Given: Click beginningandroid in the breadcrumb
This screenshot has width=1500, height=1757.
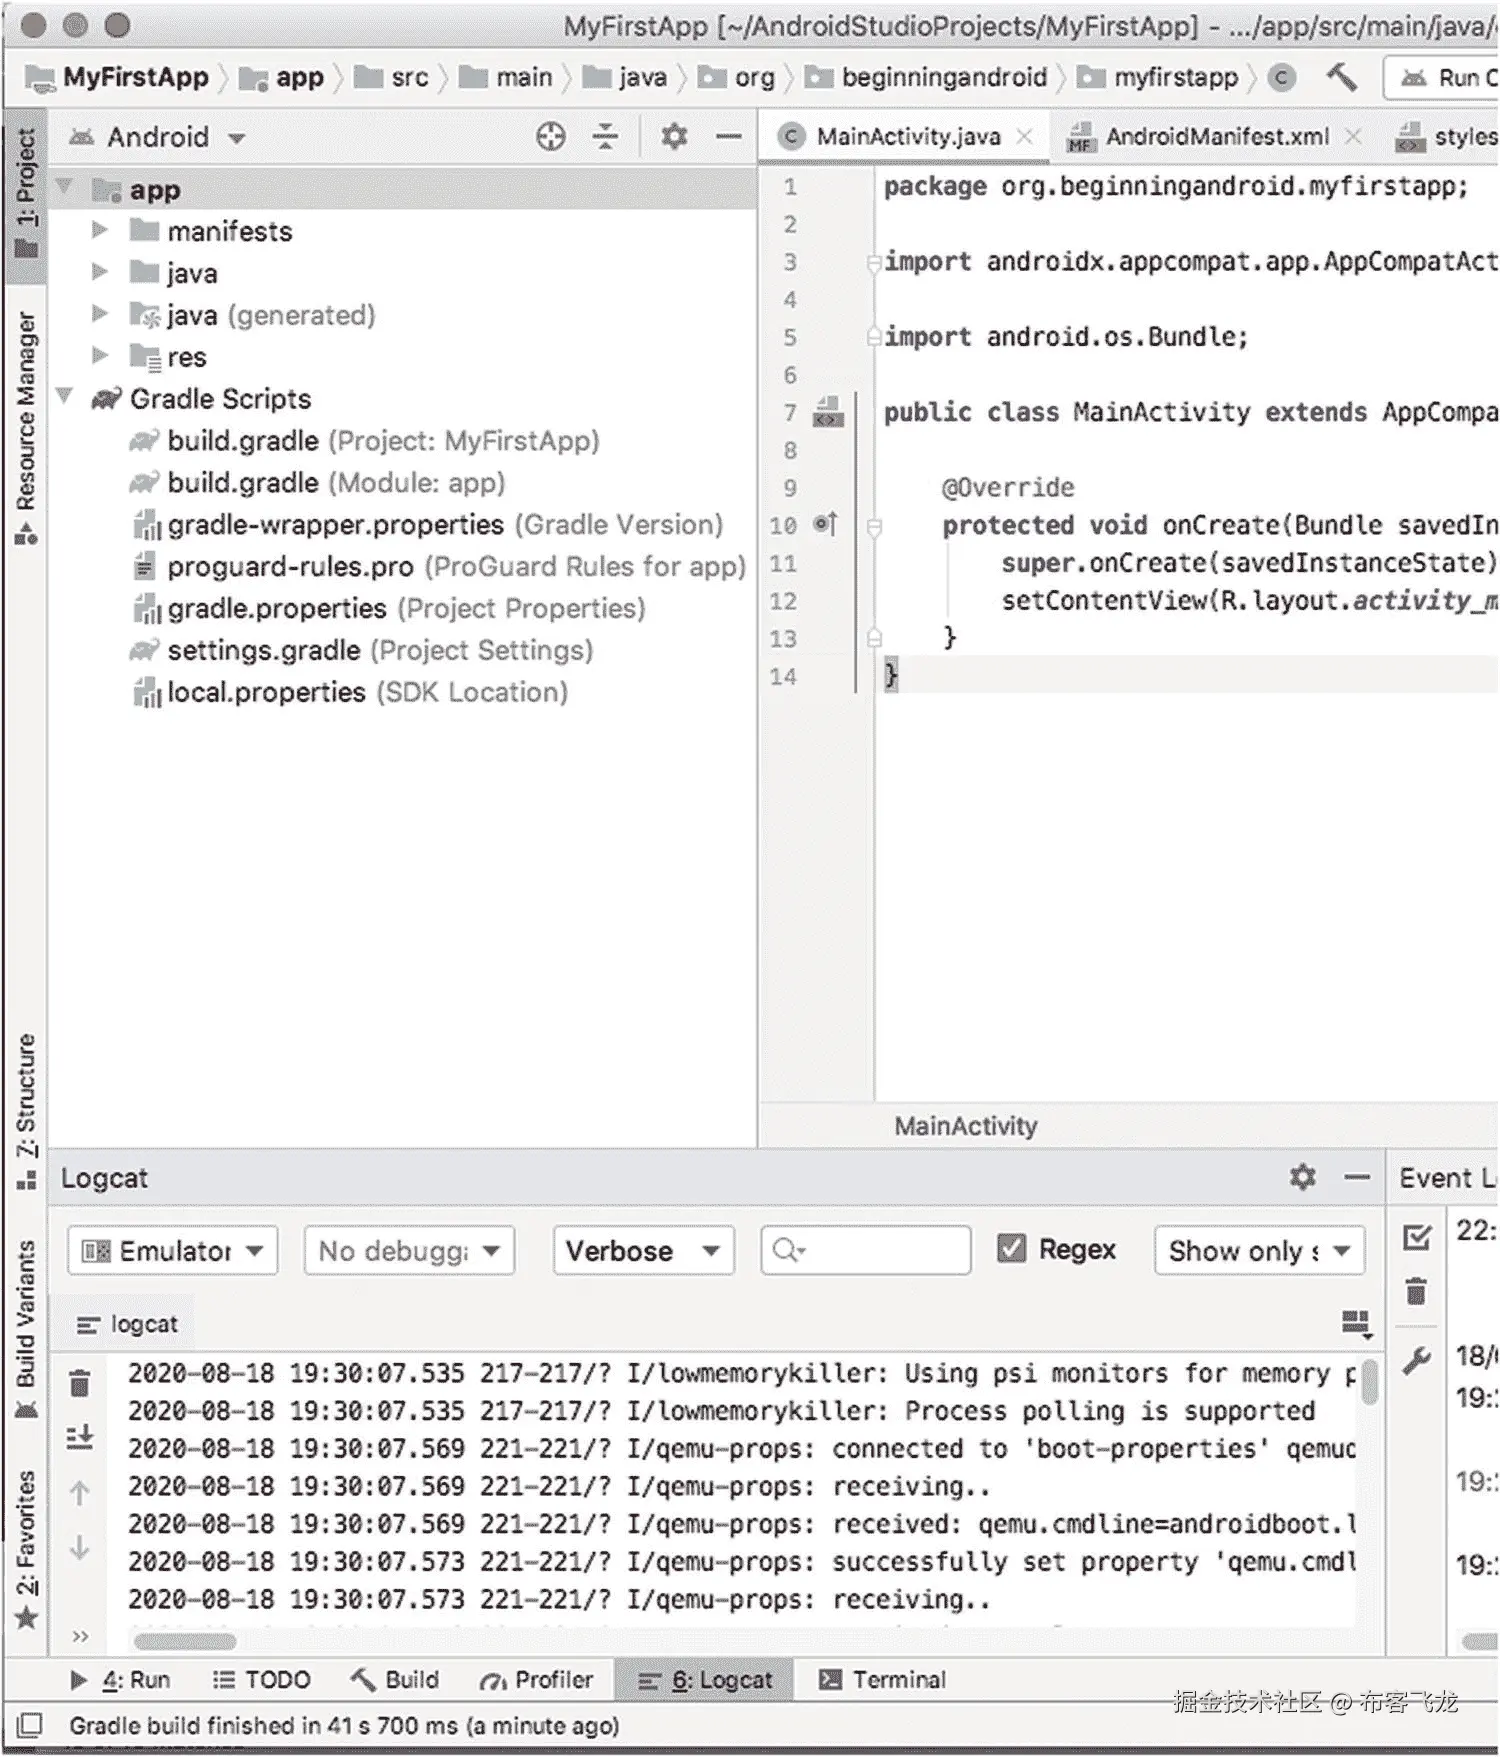Looking at the screenshot, I should pos(926,77).
